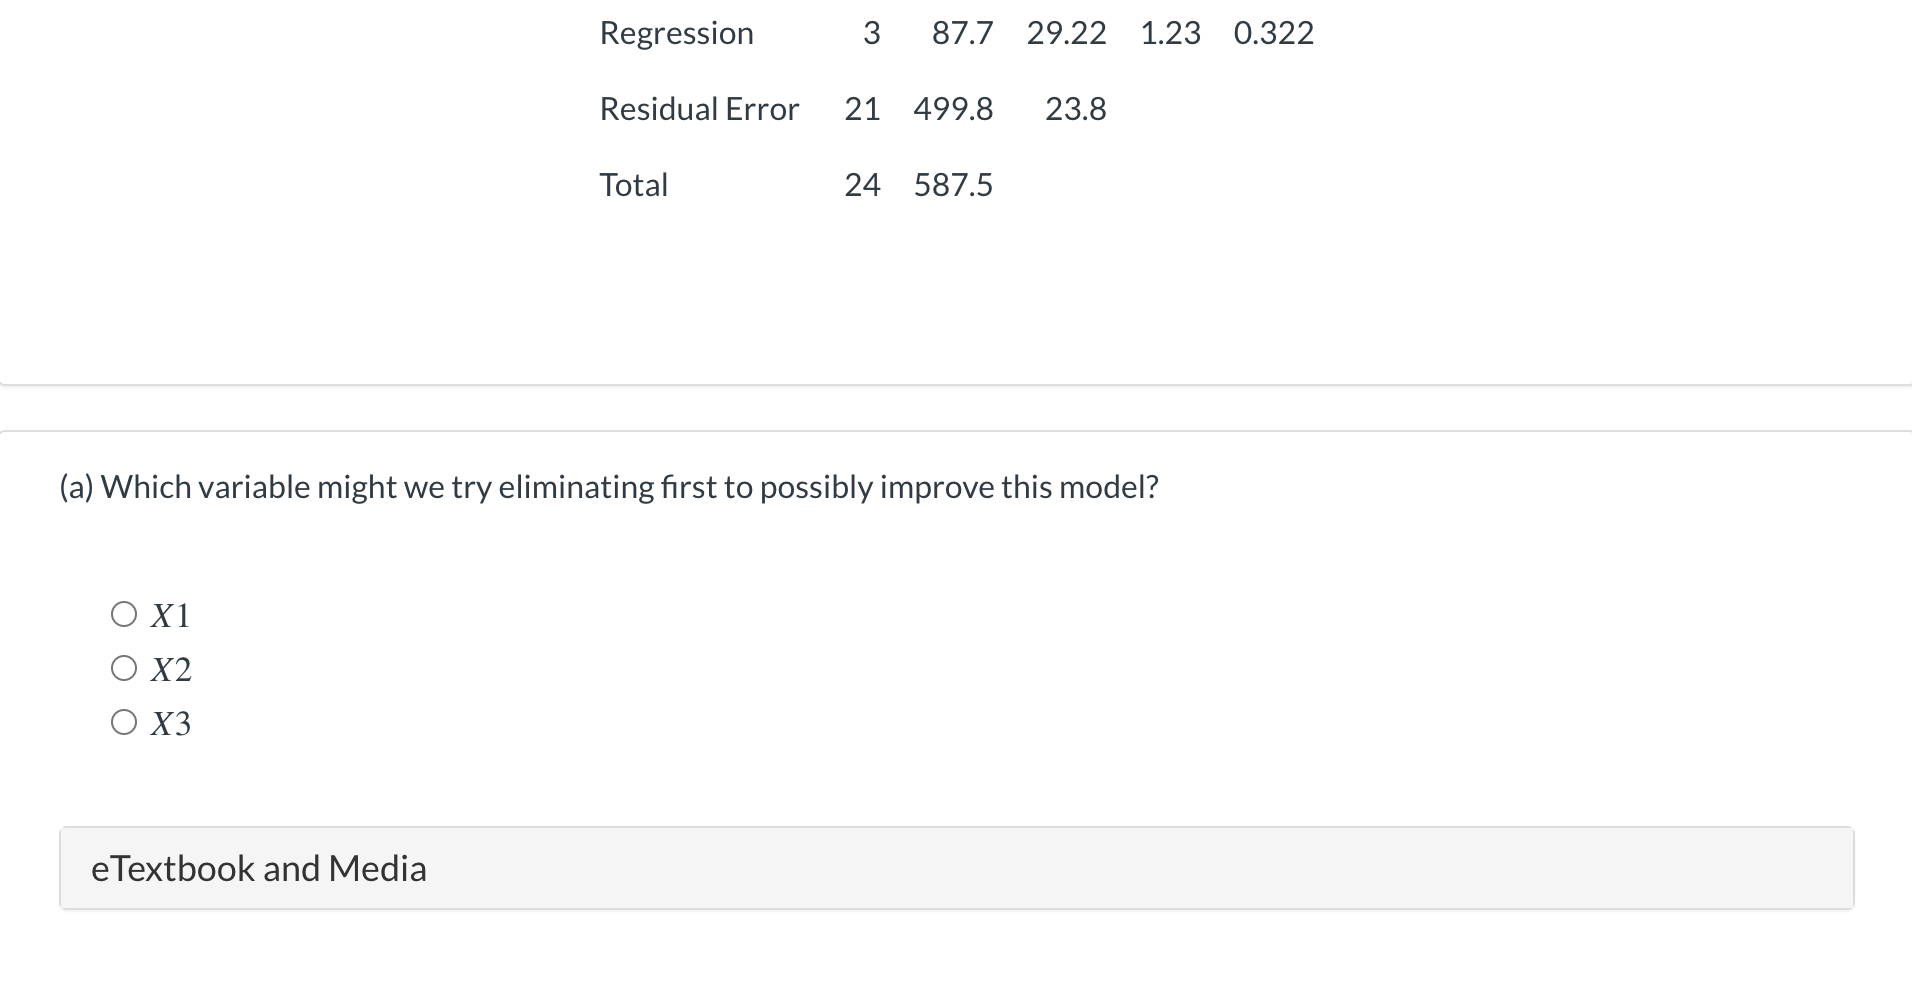Click the 1.23 F-statistic cell
The height and width of the screenshot is (1000, 1912).
click(1170, 33)
